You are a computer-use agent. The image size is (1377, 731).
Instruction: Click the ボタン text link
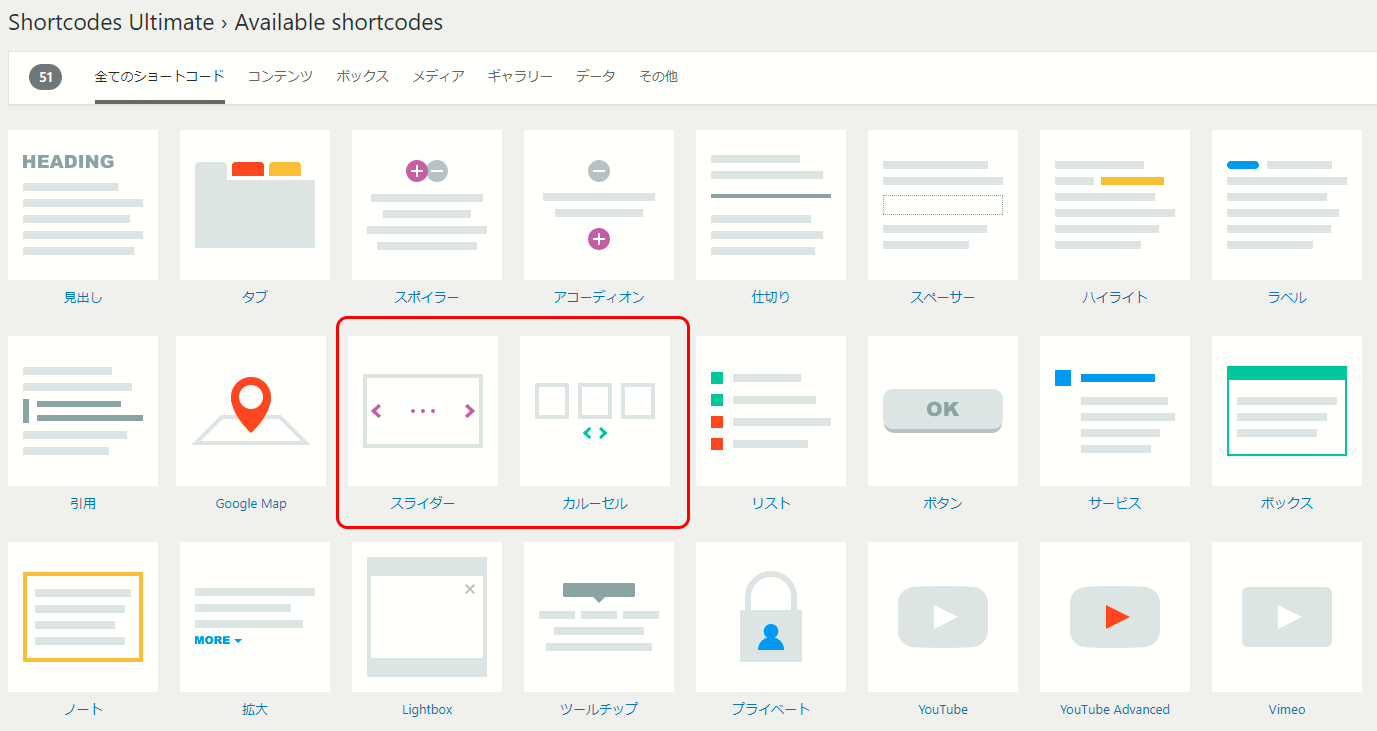(x=943, y=503)
